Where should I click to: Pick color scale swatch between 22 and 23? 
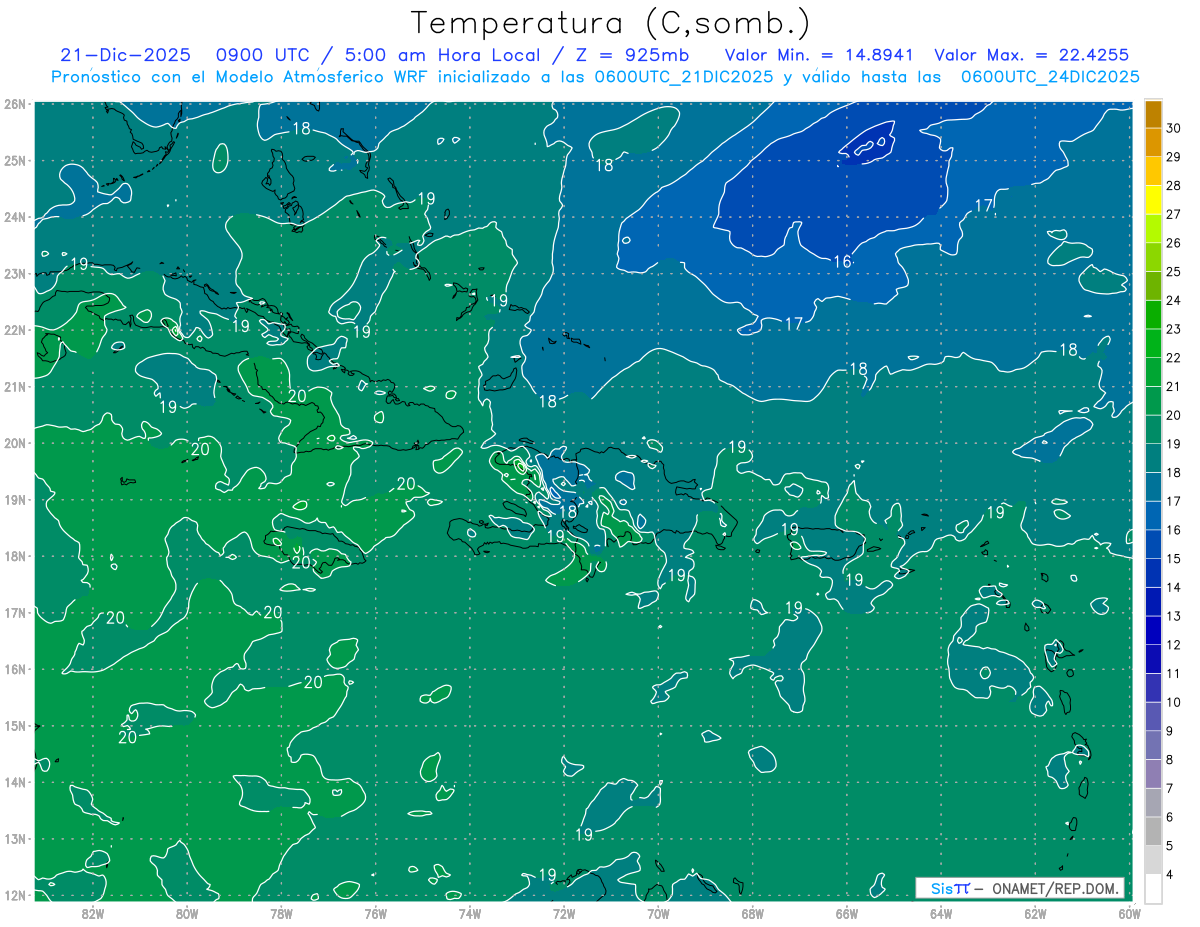pyautogui.click(x=1153, y=343)
